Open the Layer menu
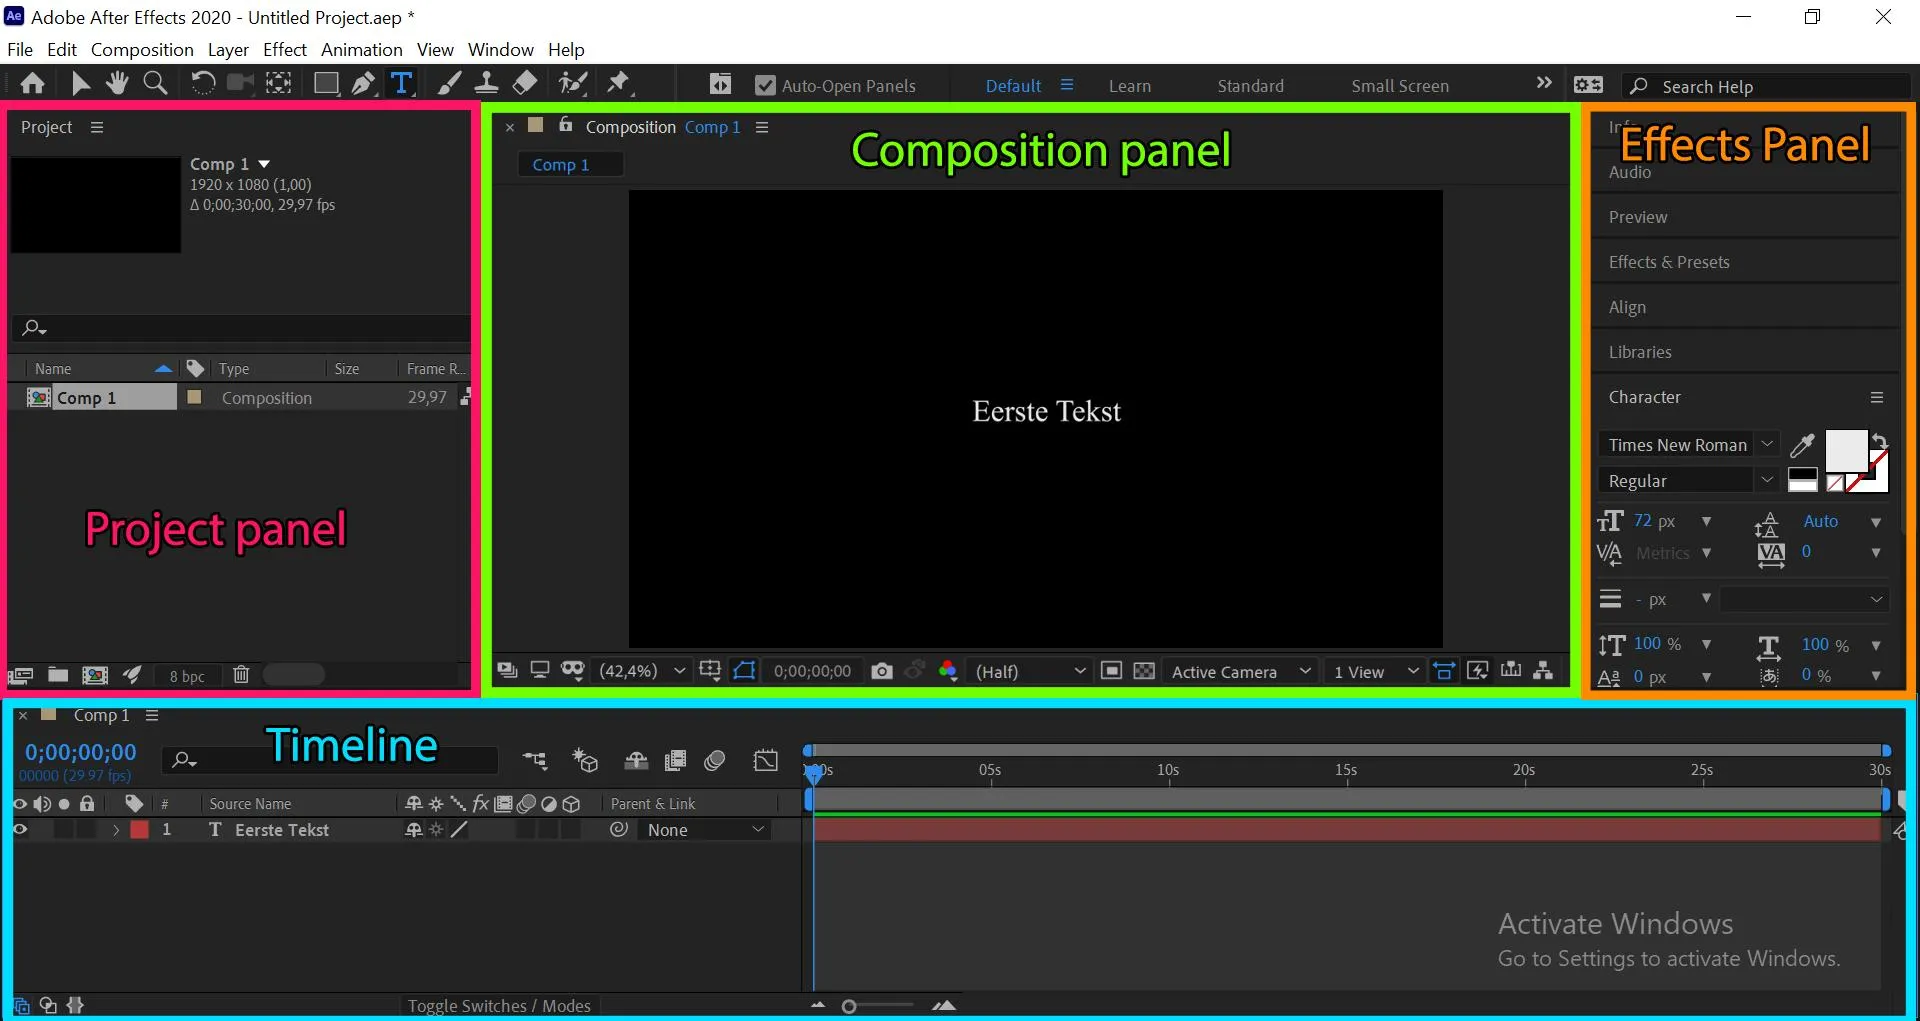1920x1021 pixels. [228, 49]
